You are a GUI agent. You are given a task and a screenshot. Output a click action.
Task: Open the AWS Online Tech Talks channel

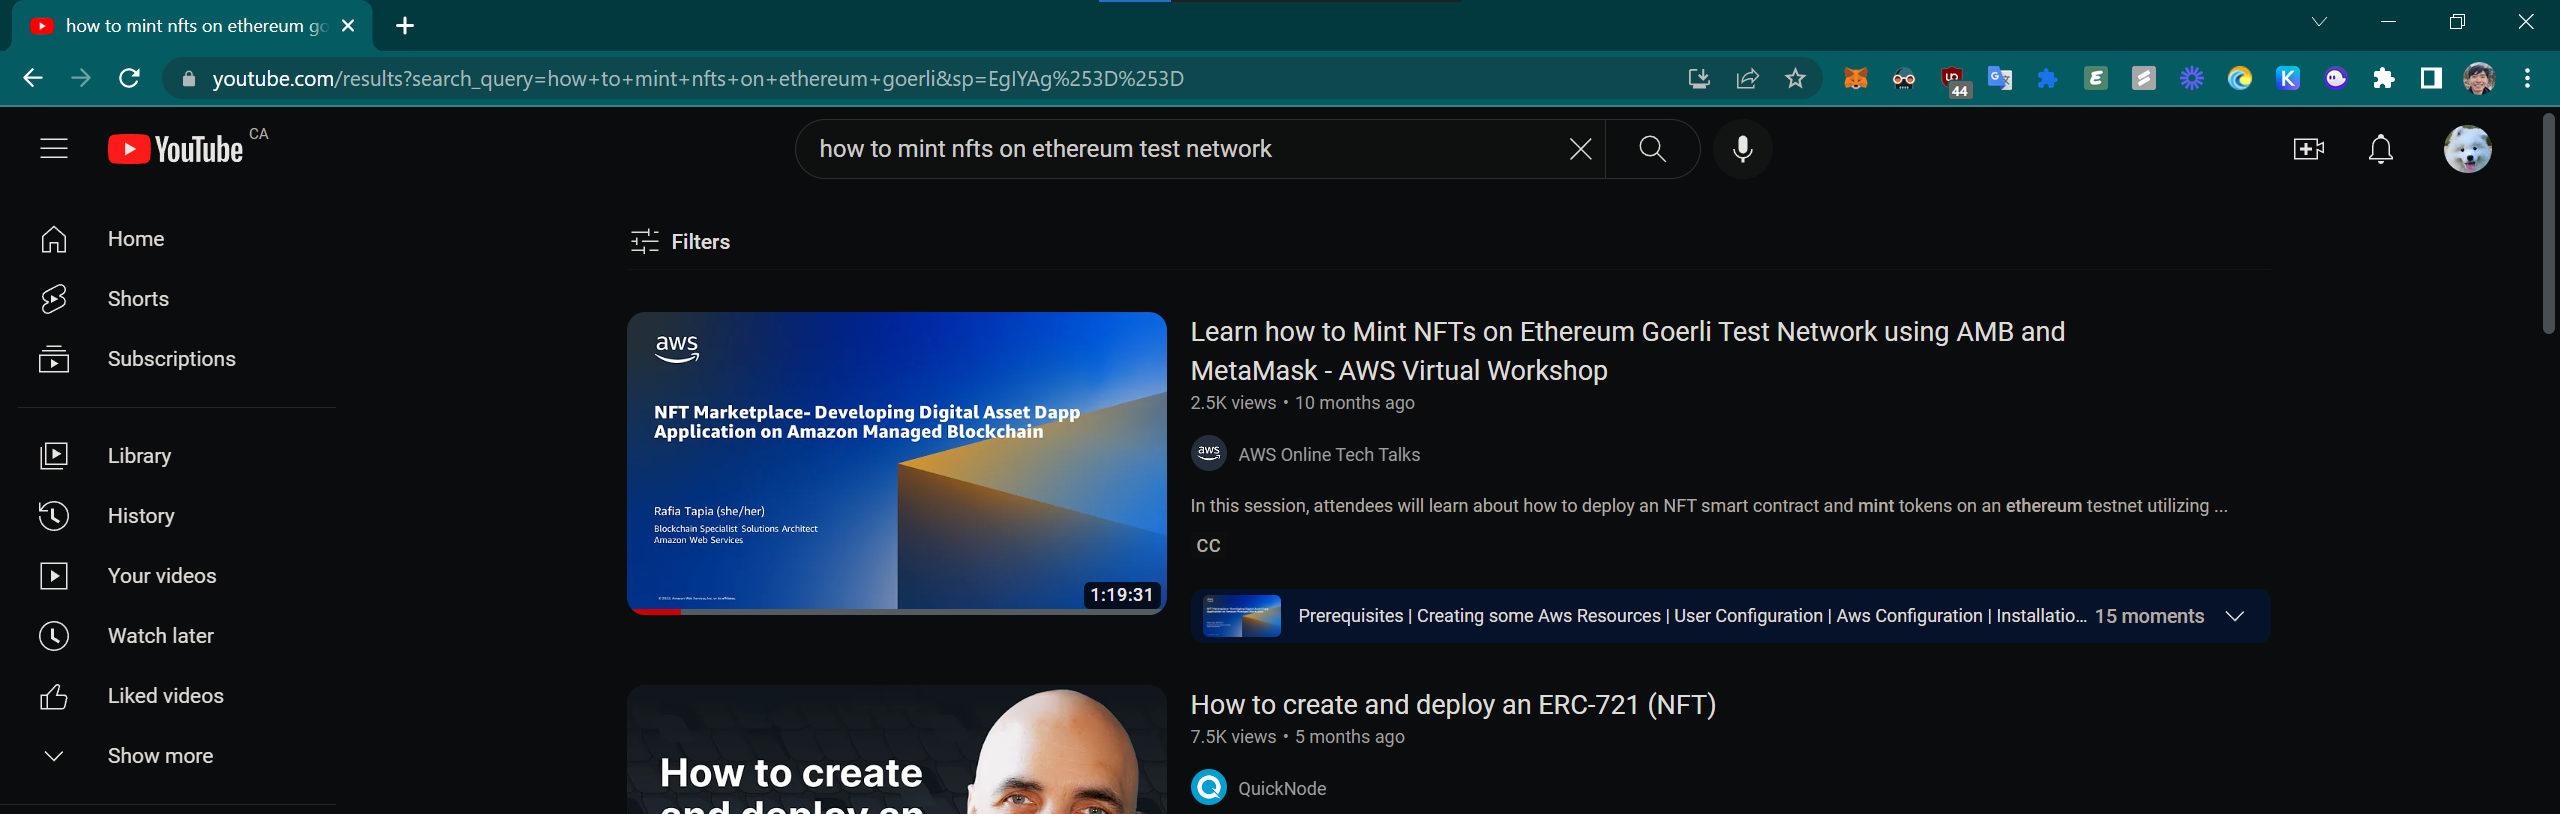[1328, 455]
